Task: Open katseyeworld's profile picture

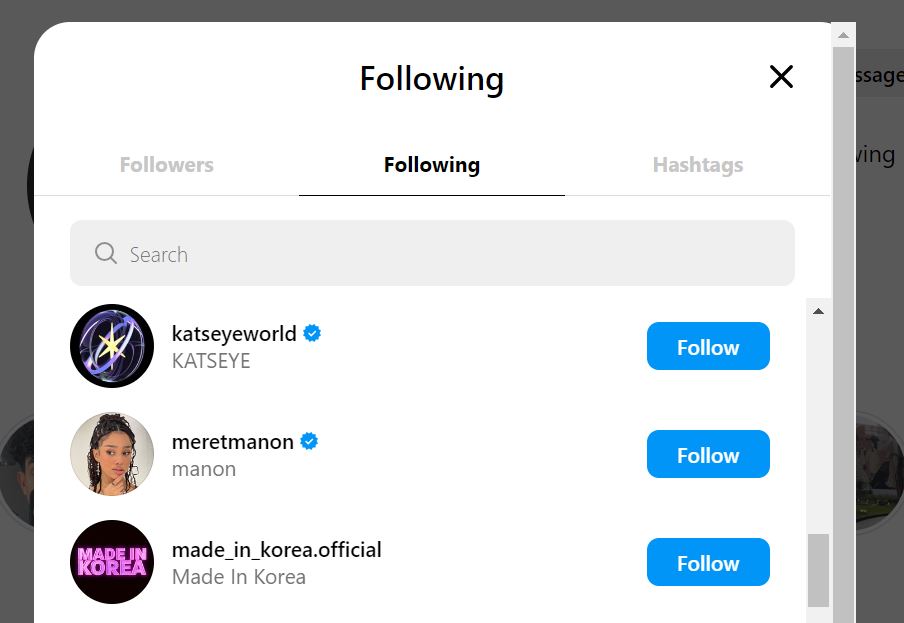Action: click(111, 345)
